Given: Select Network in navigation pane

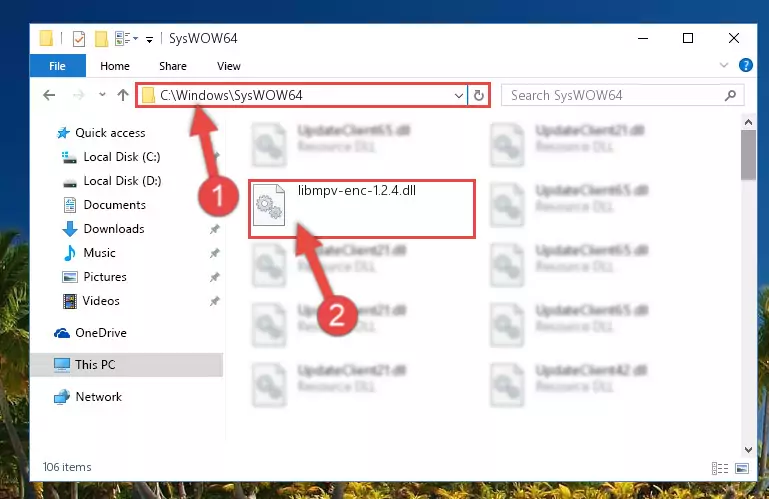Looking at the screenshot, I should 99,396.
